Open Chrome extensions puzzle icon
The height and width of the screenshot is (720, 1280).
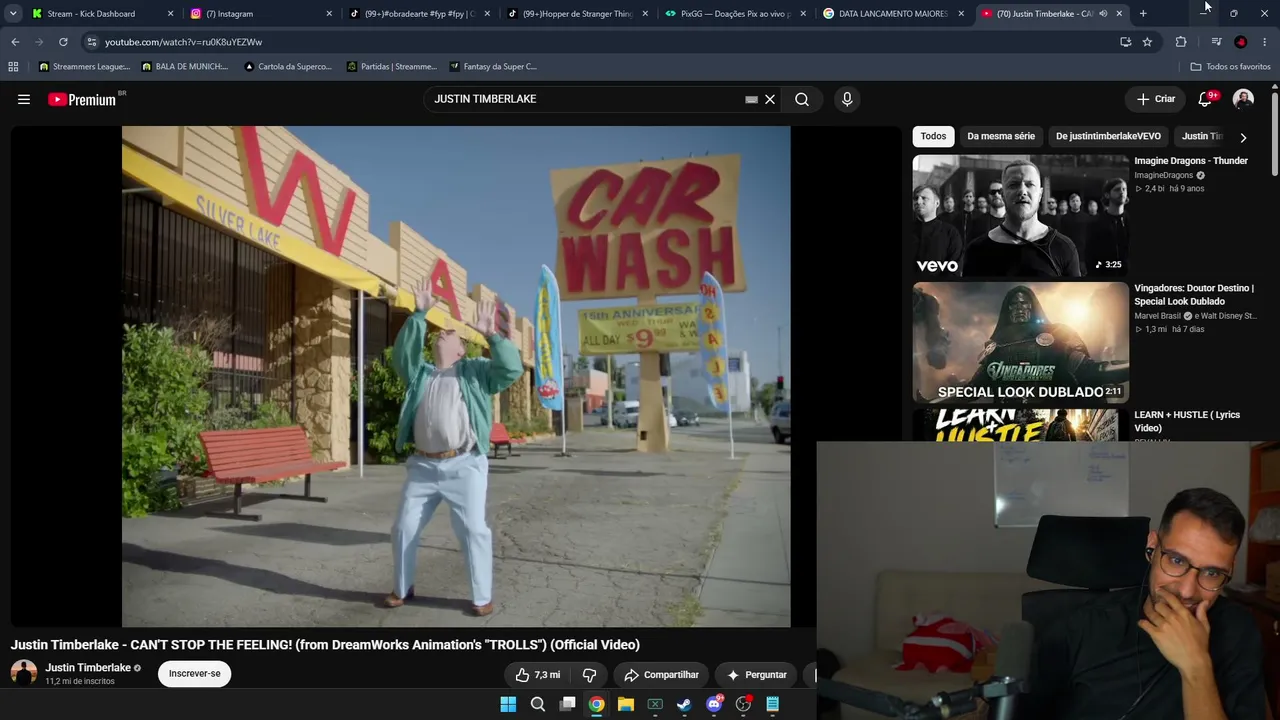pos(1181,42)
